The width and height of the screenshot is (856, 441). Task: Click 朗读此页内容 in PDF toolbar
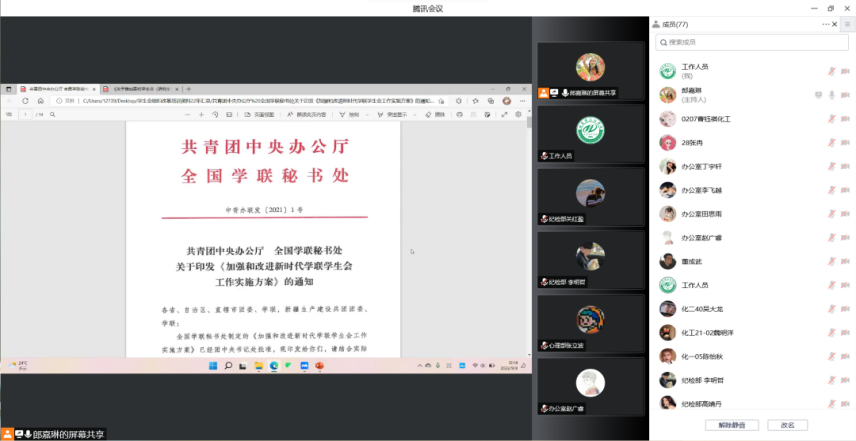pyautogui.click(x=307, y=115)
